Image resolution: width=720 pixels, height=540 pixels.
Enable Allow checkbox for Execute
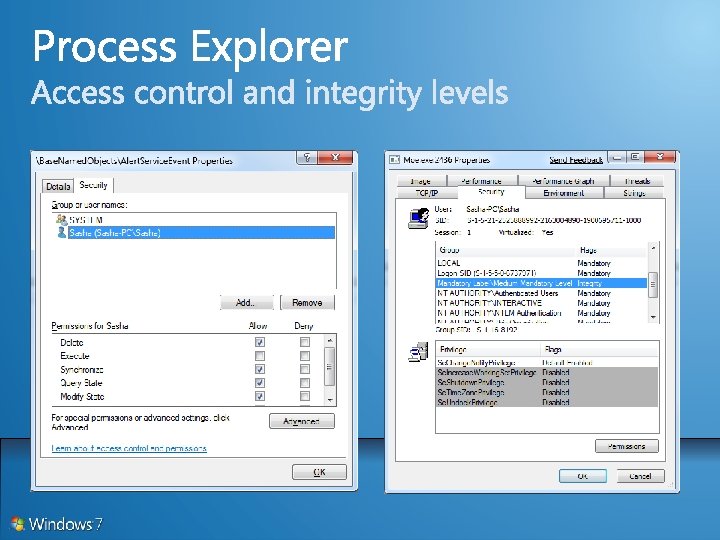259,356
